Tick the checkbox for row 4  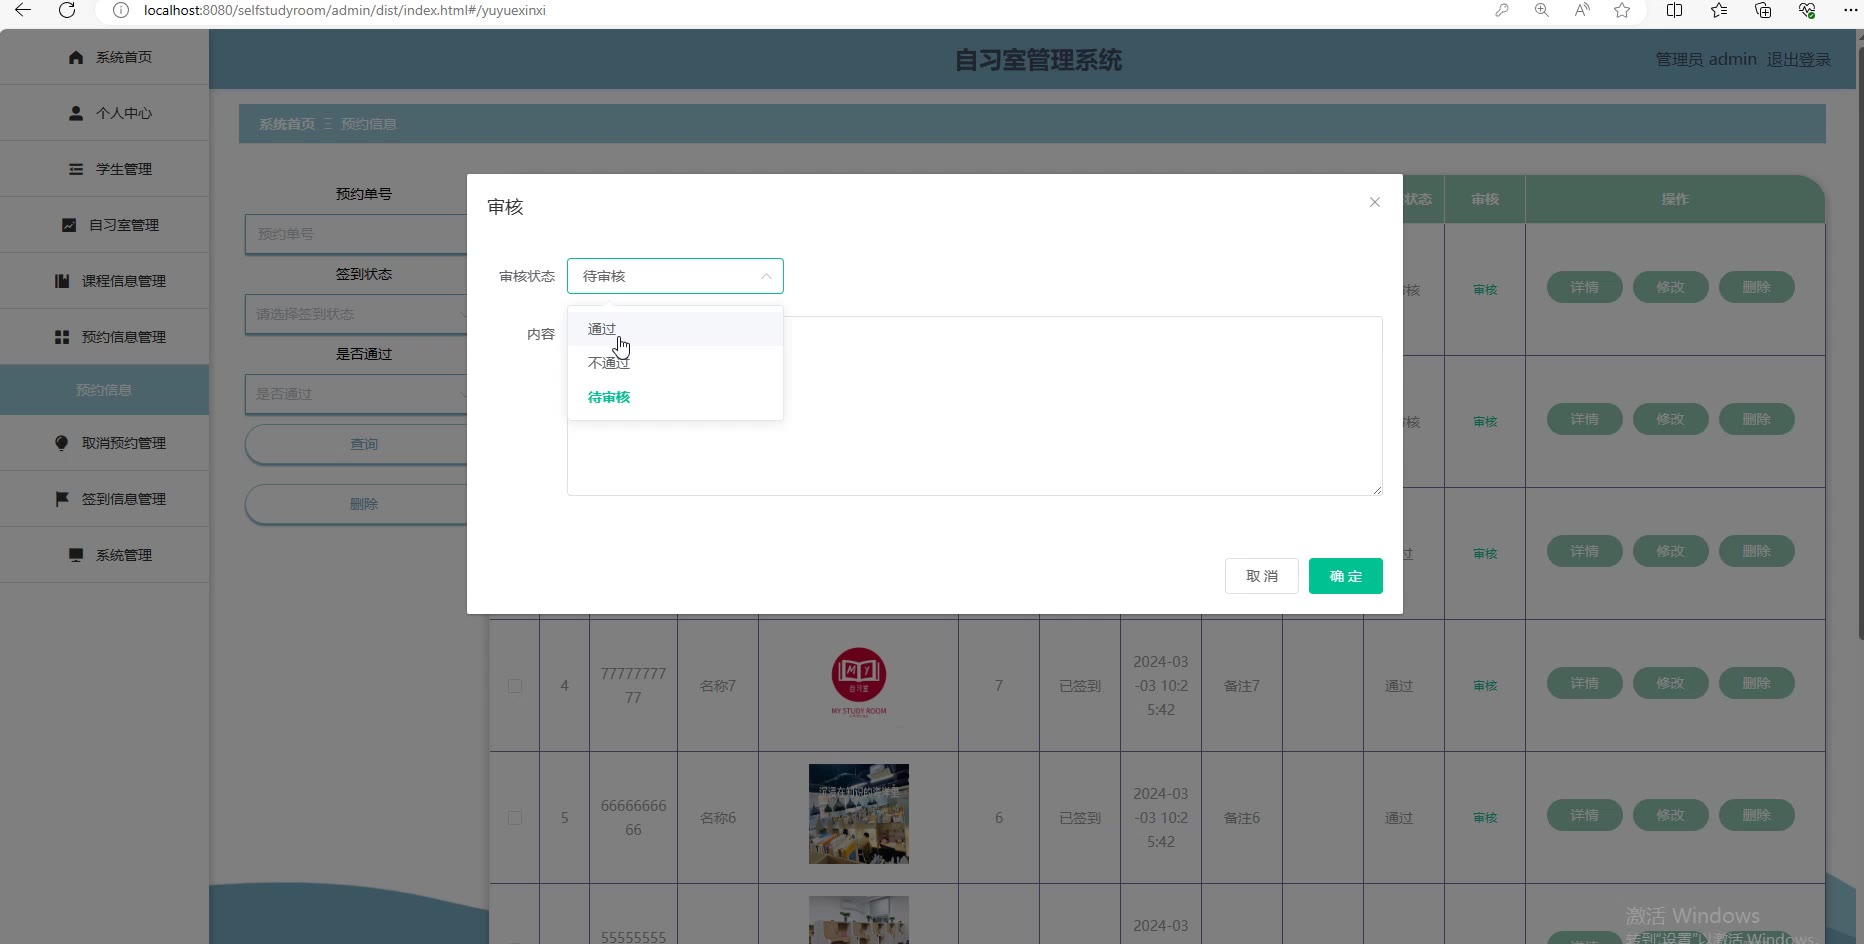[x=515, y=686]
